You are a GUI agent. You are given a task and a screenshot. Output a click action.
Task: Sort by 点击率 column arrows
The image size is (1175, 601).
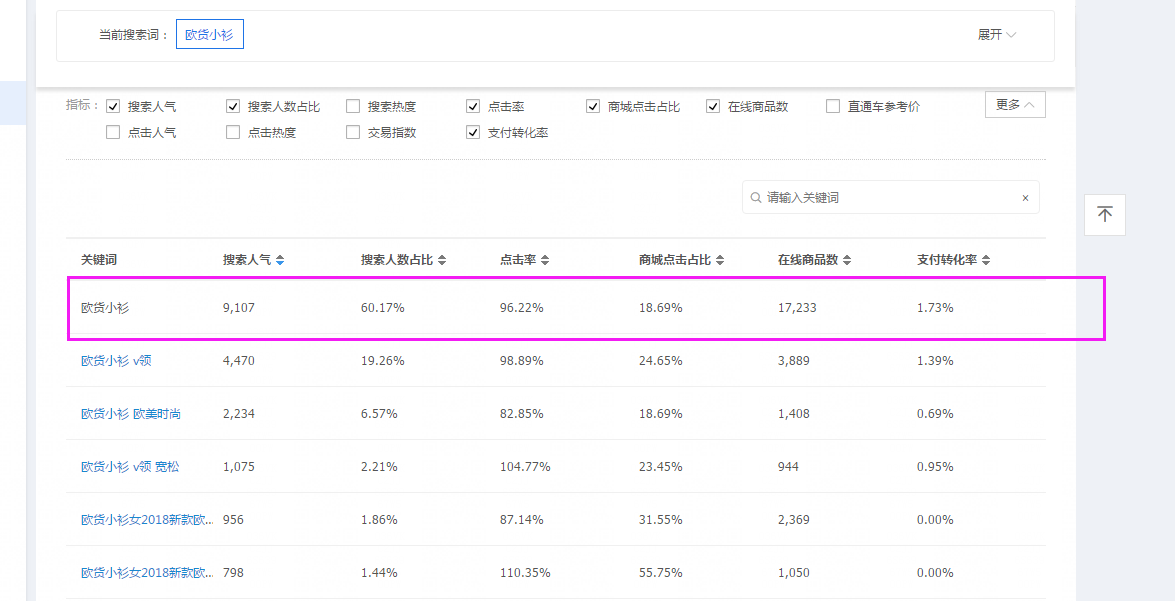tap(545, 260)
